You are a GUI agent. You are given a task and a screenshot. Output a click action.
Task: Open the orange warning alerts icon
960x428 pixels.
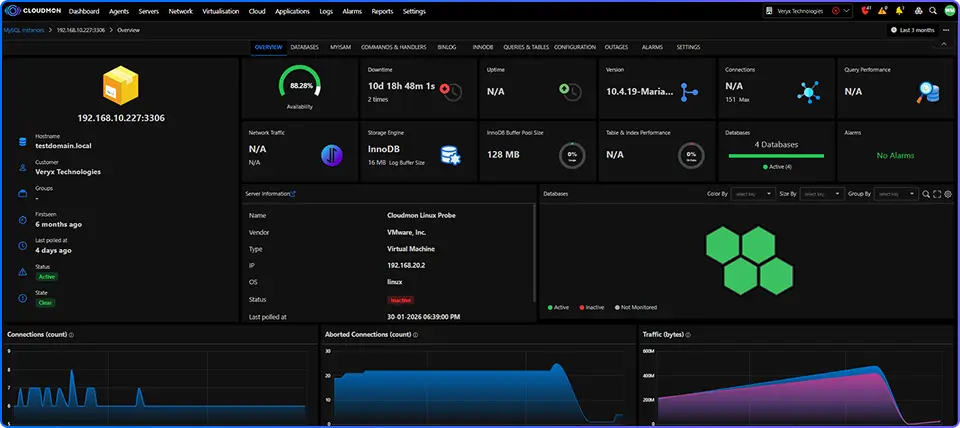882,10
